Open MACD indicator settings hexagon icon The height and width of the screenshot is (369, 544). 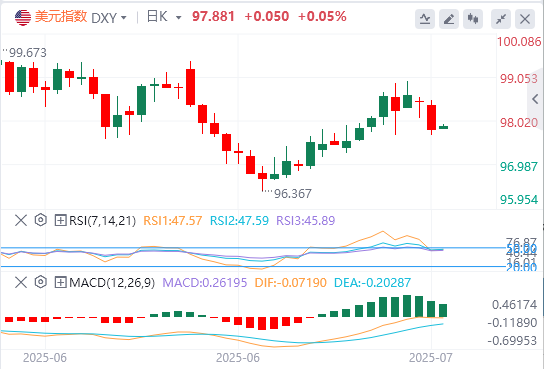coord(41,282)
